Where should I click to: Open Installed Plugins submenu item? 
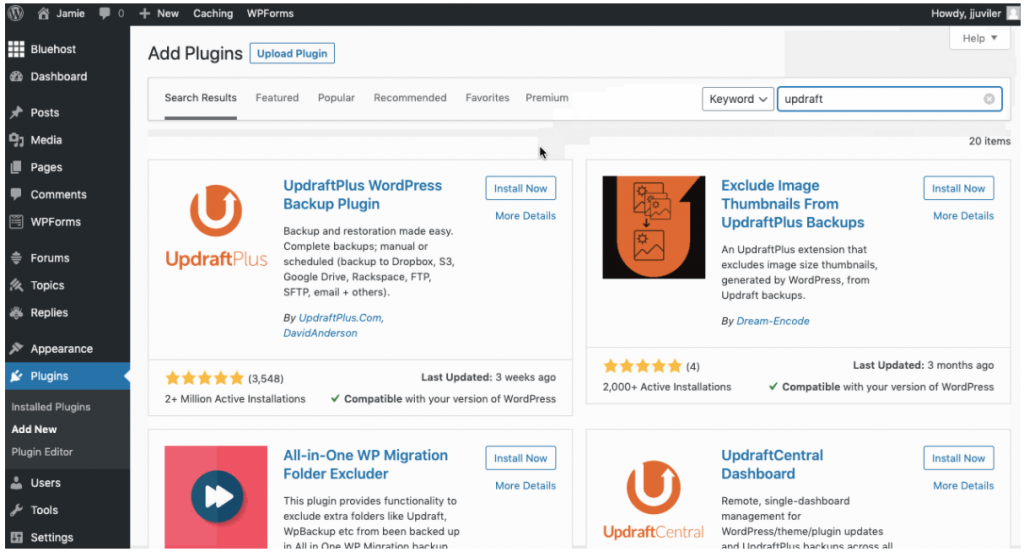click(51, 407)
